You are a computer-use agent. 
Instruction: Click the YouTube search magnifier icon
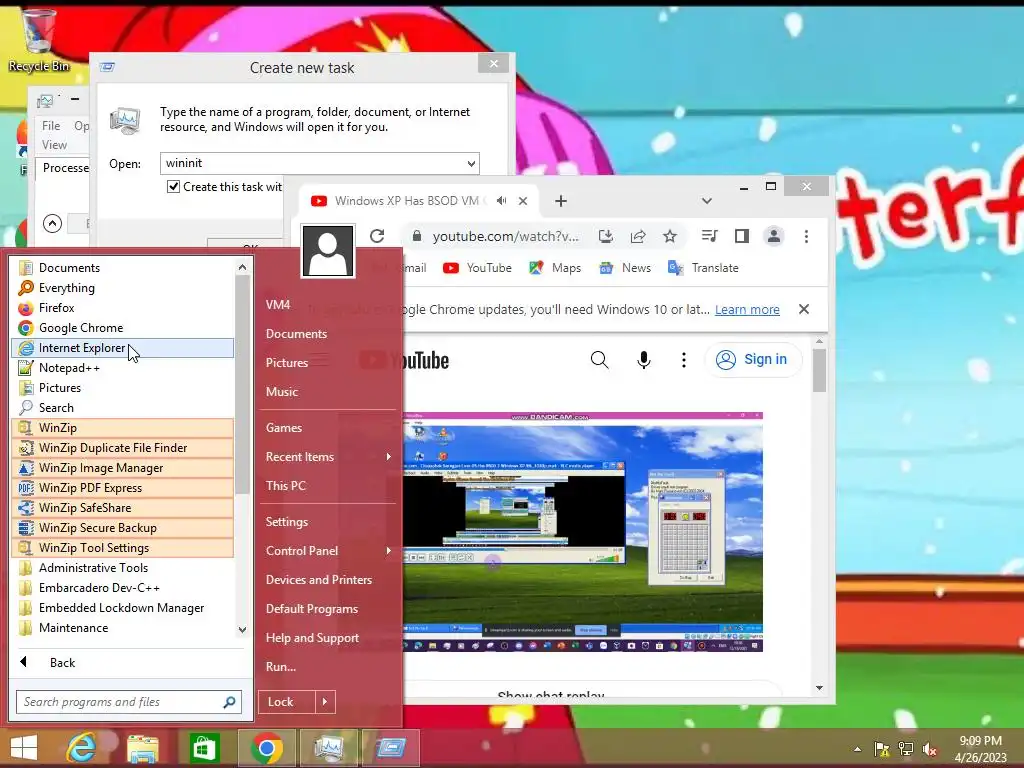click(x=600, y=359)
